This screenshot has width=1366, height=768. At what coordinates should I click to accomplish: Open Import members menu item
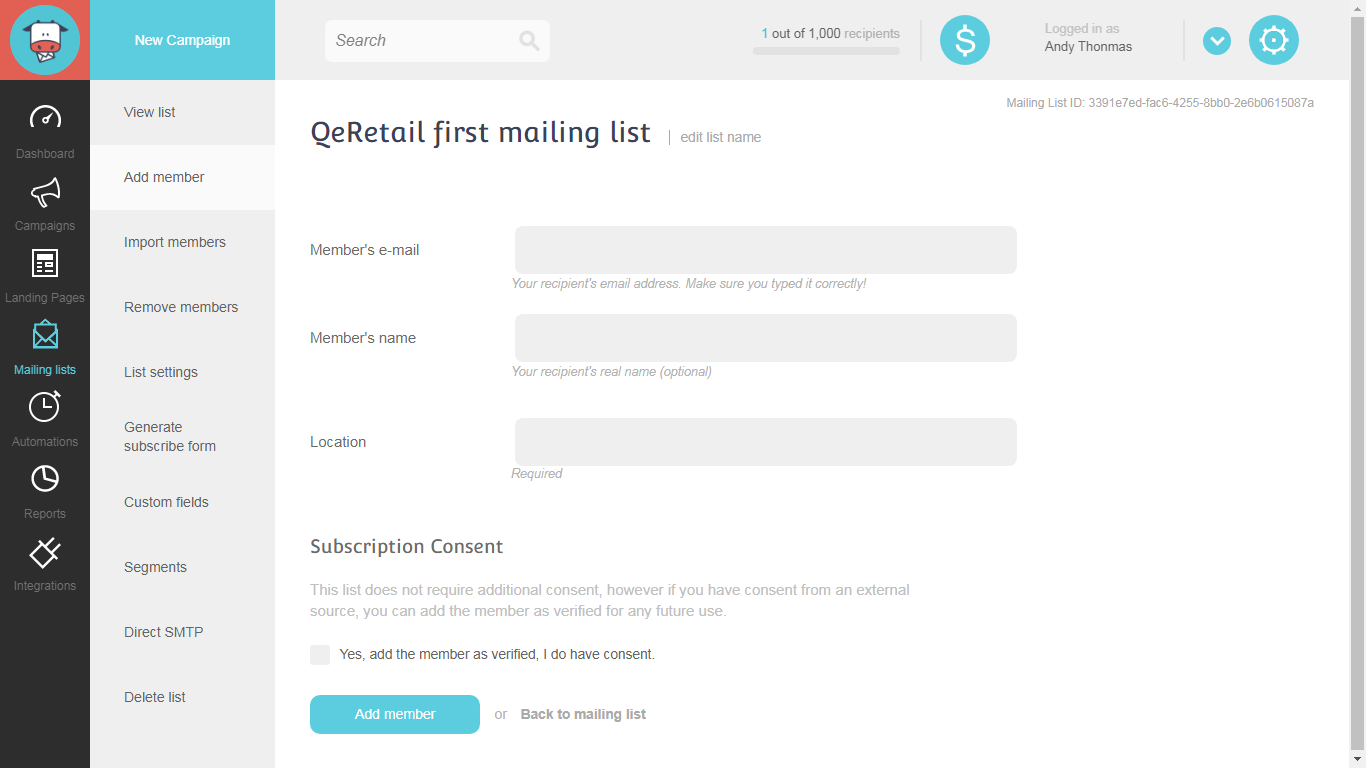(x=175, y=242)
